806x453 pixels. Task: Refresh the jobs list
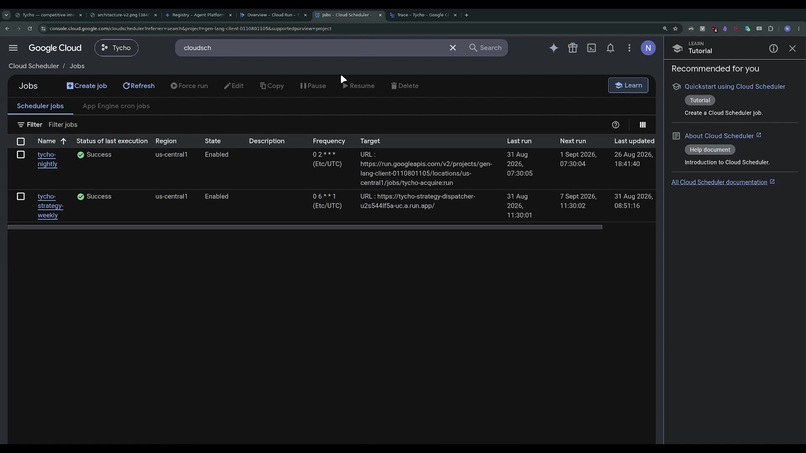(139, 86)
